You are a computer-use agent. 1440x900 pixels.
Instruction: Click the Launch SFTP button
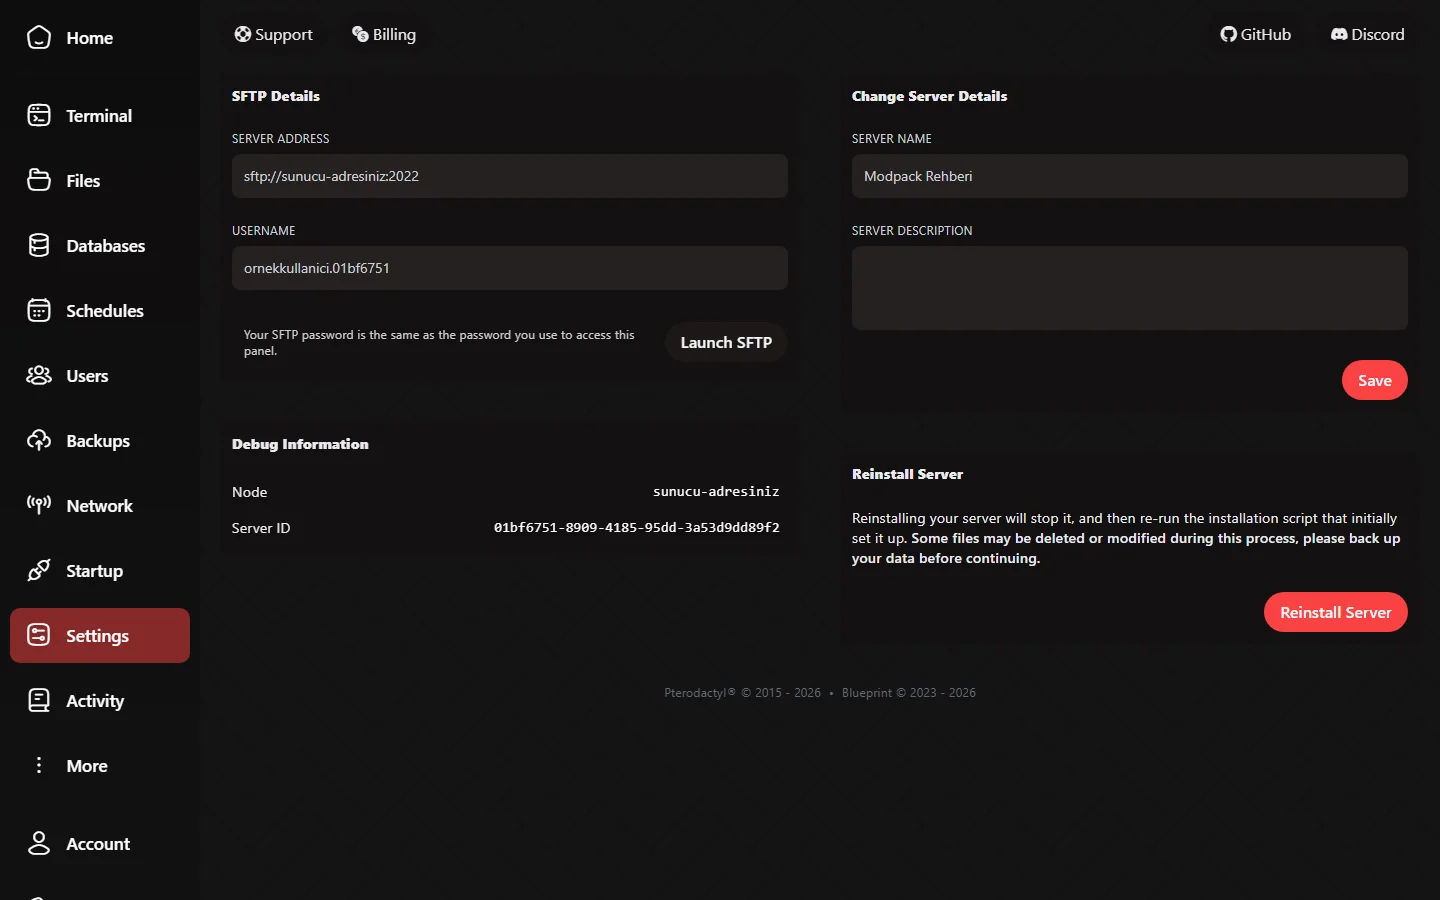(726, 342)
